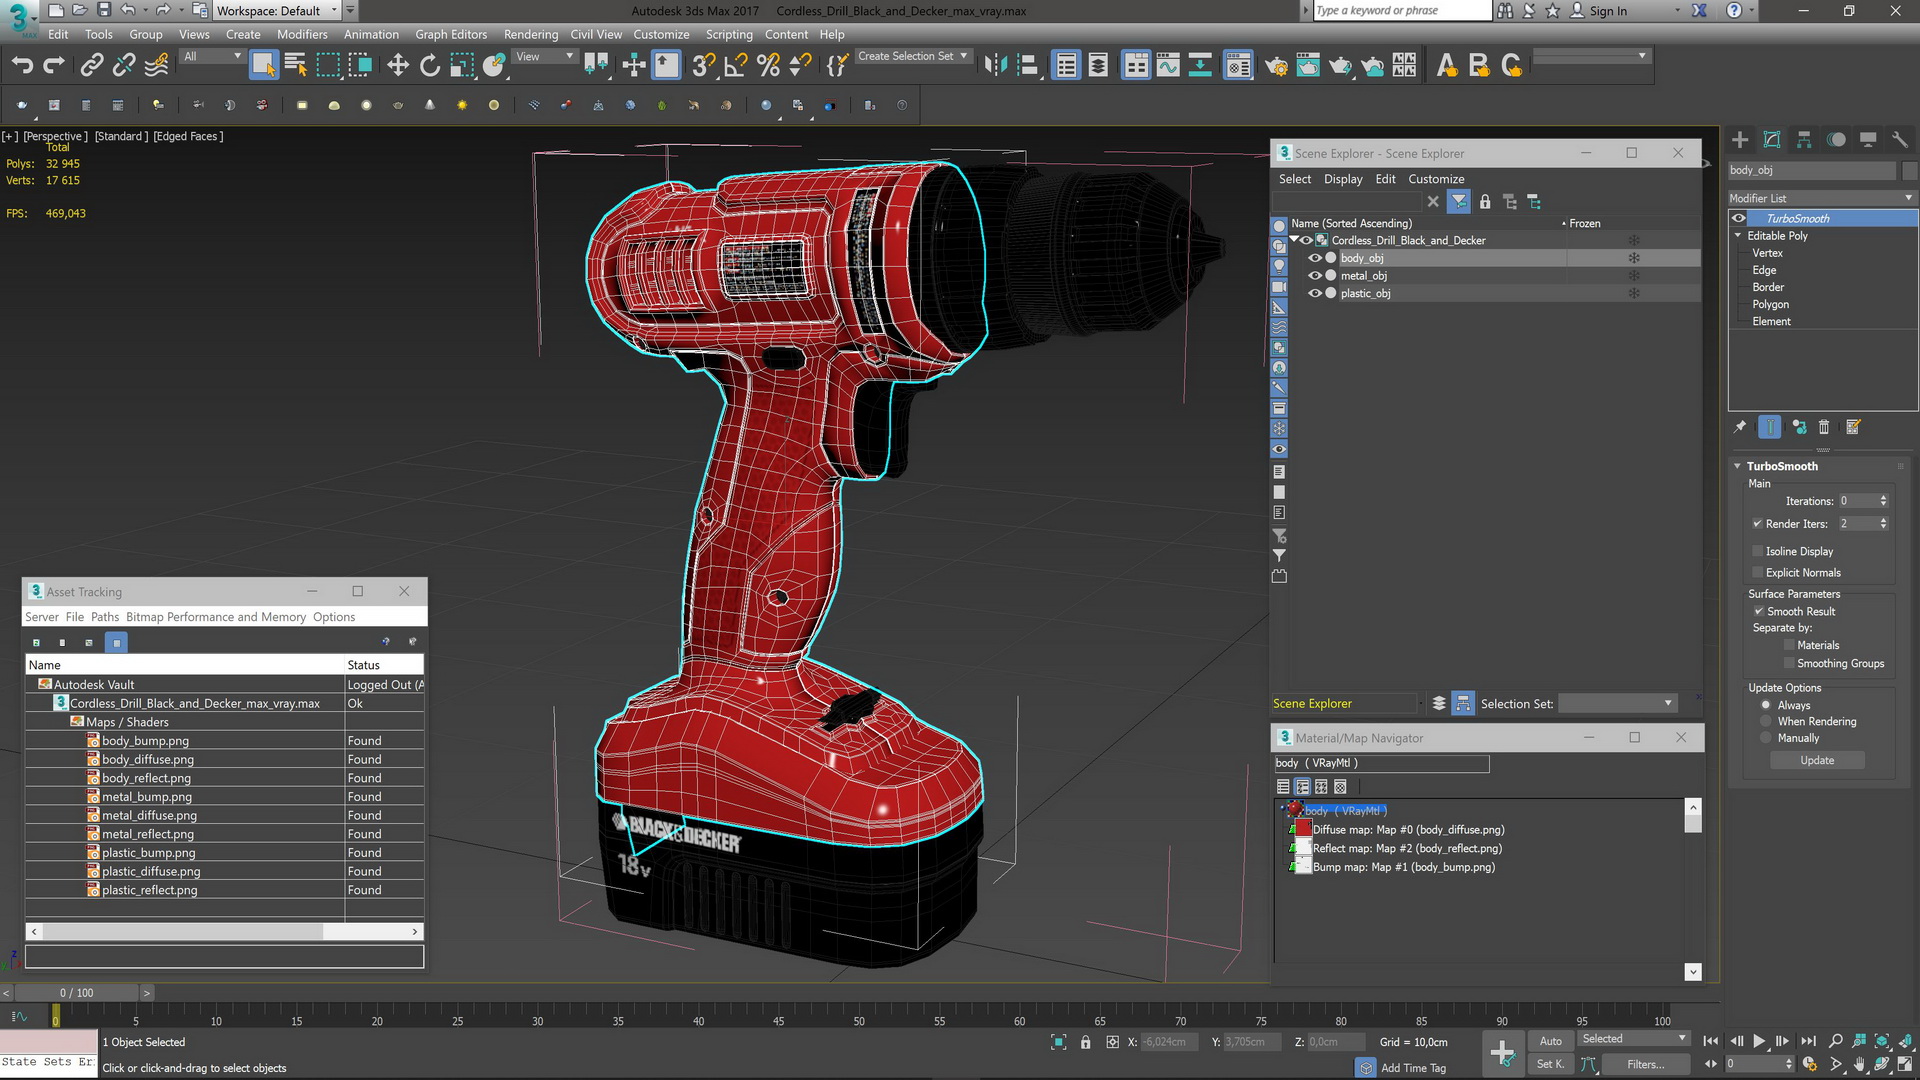
Task: Click the Redo arrow in main toolbar
Action: tap(54, 66)
